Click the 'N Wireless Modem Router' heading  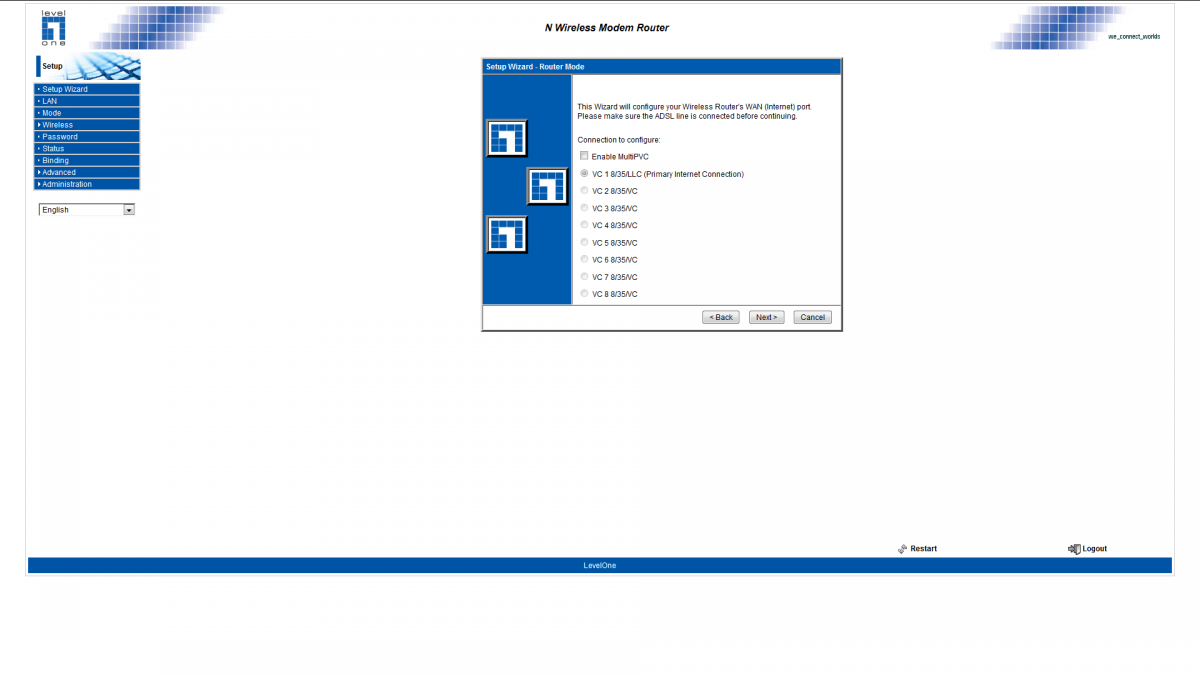(607, 28)
